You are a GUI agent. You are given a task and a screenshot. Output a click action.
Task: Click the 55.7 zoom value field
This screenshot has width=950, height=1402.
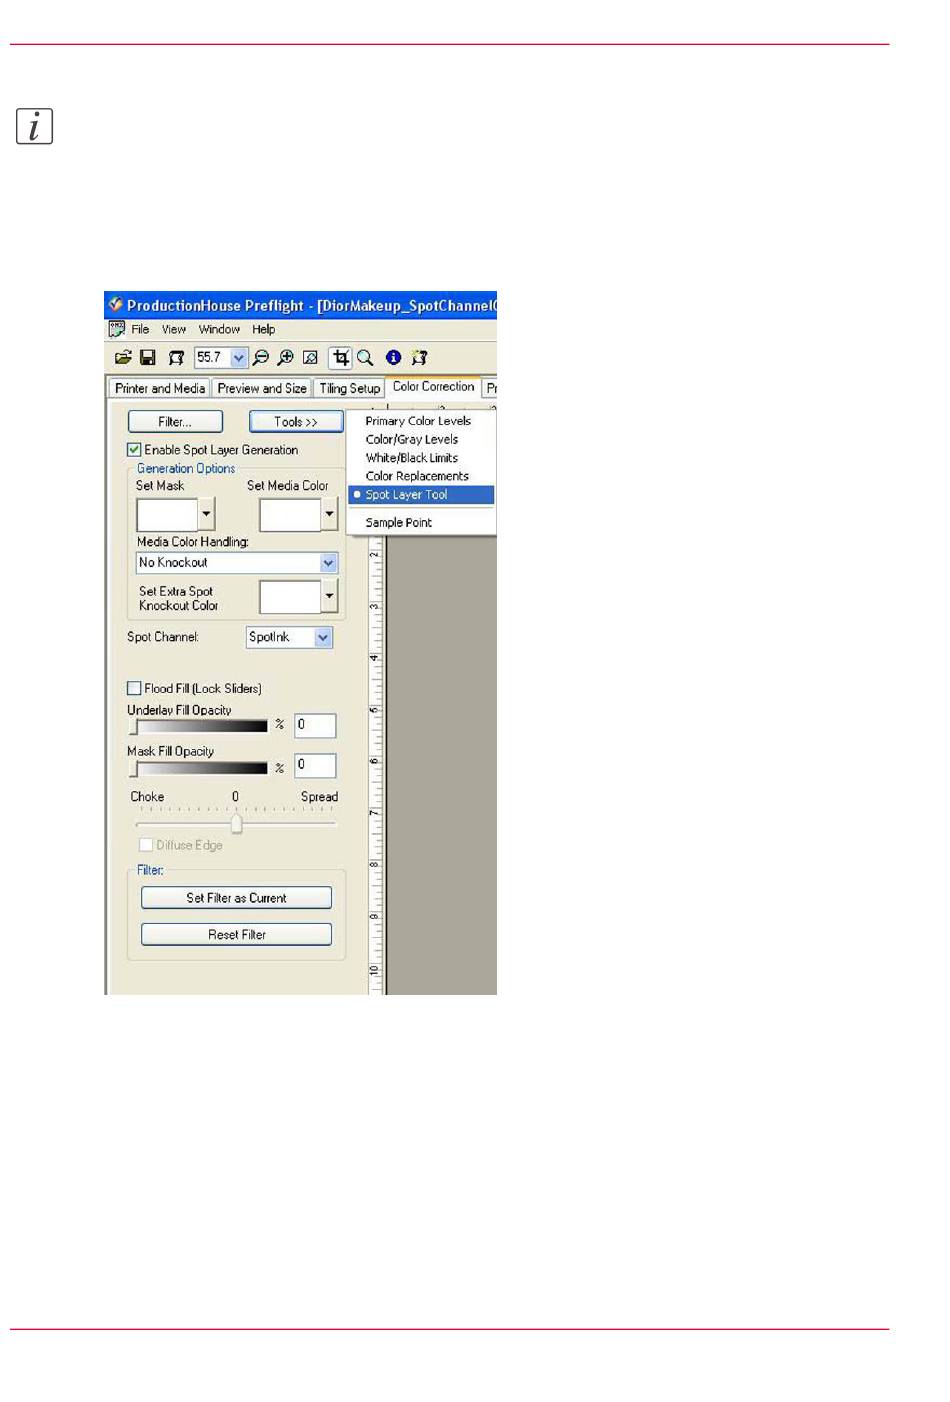point(213,358)
